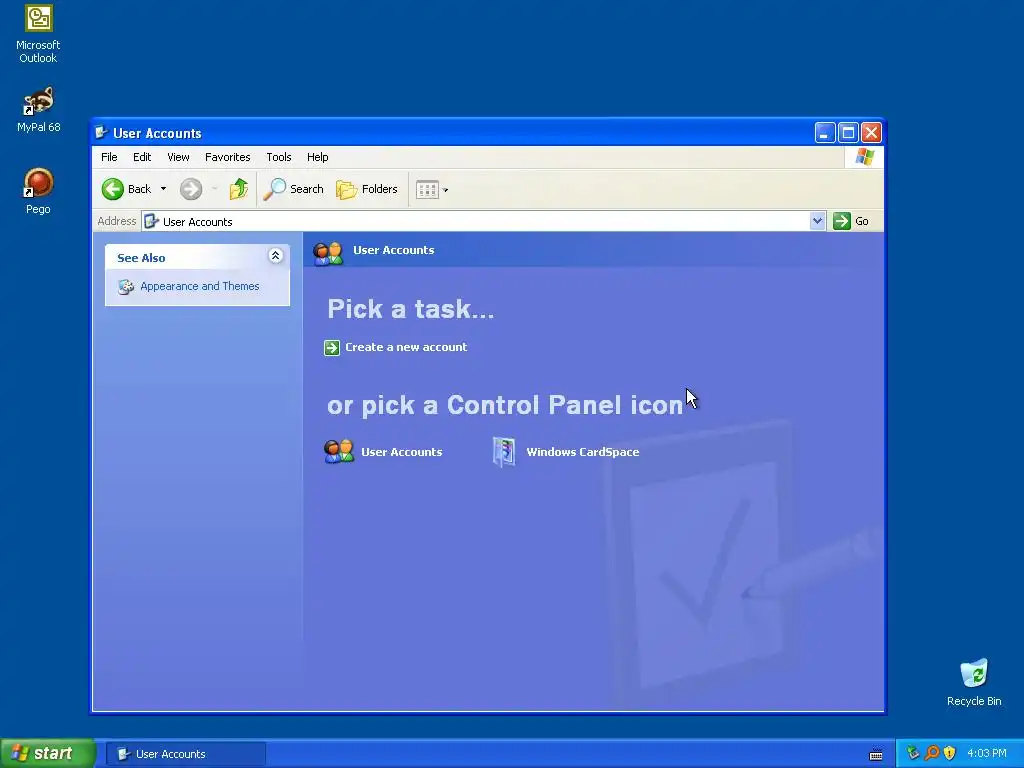
Task: Click the Create a new account link
Action: click(406, 347)
